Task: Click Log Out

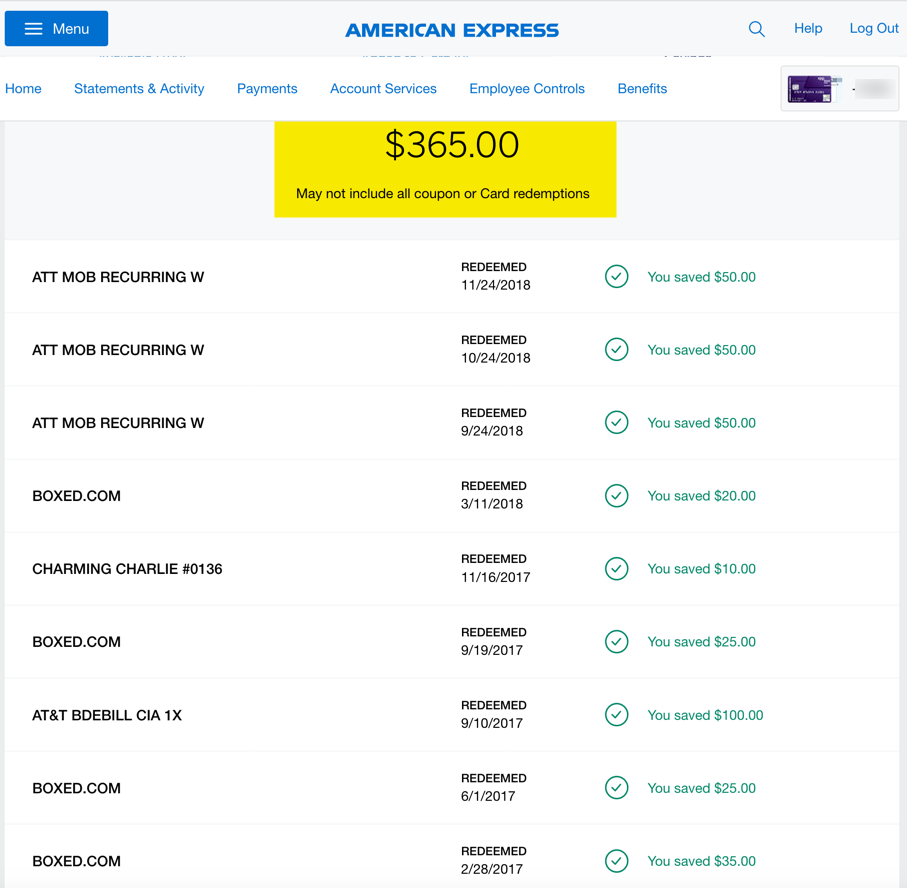Action: pos(873,28)
